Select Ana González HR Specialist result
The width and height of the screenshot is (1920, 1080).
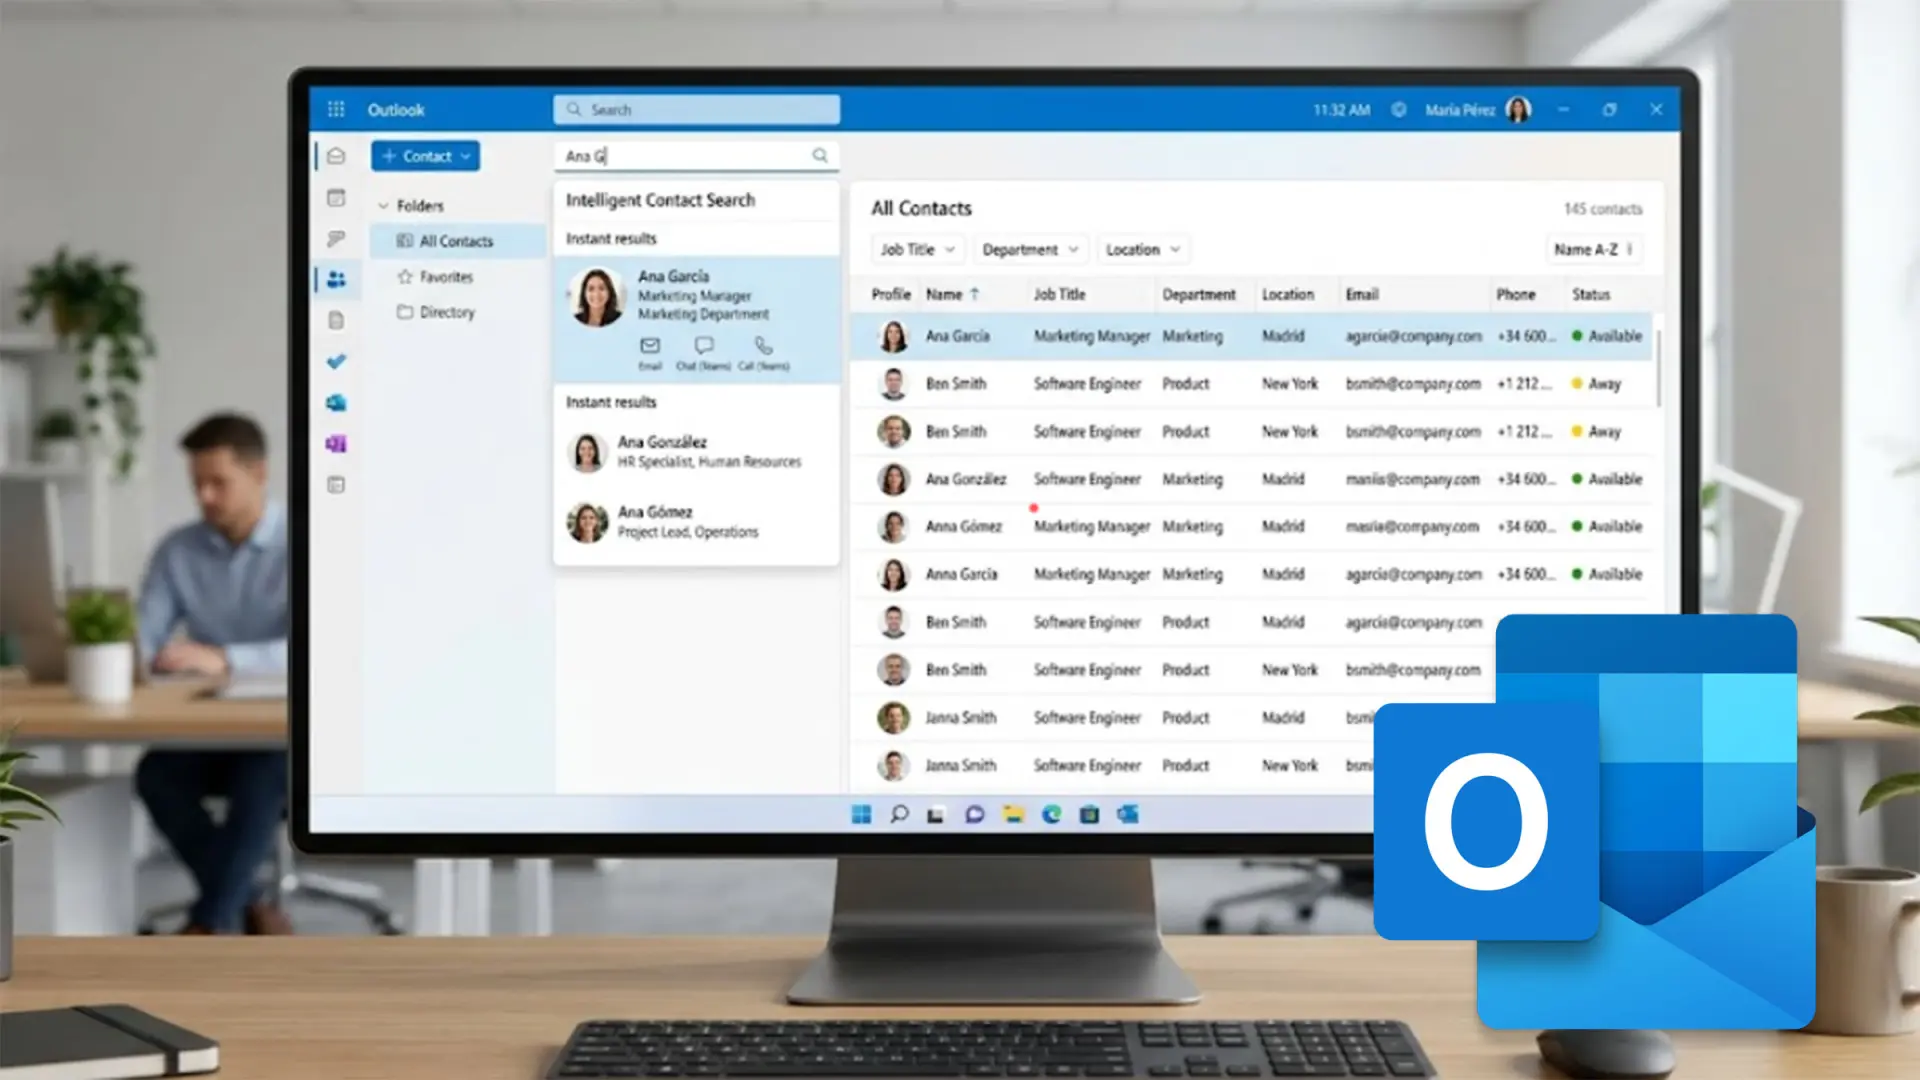click(x=696, y=451)
